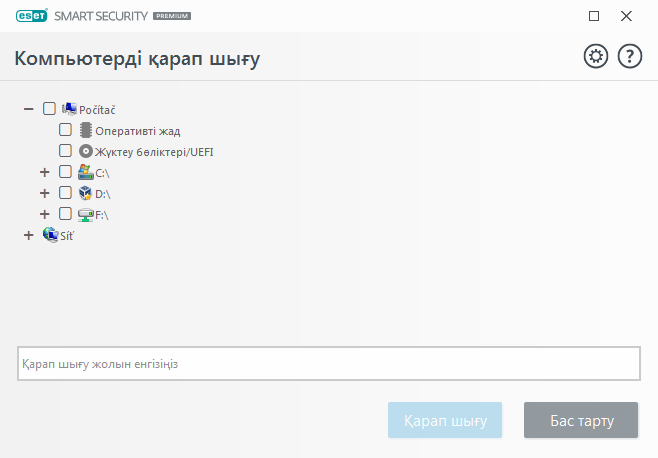The height and width of the screenshot is (458, 658).
Task: Collapse the Počítač tree node
Action: (x=28, y=108)
